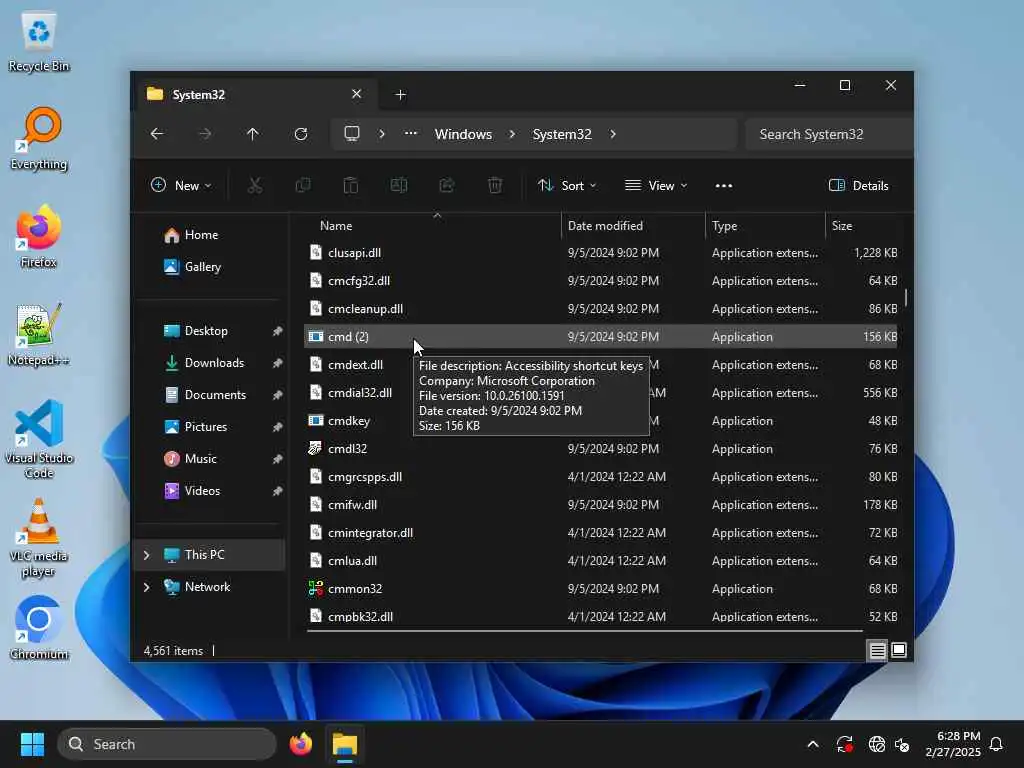Show hidden system tray icons
The image size is (1024, 768).
813,744
